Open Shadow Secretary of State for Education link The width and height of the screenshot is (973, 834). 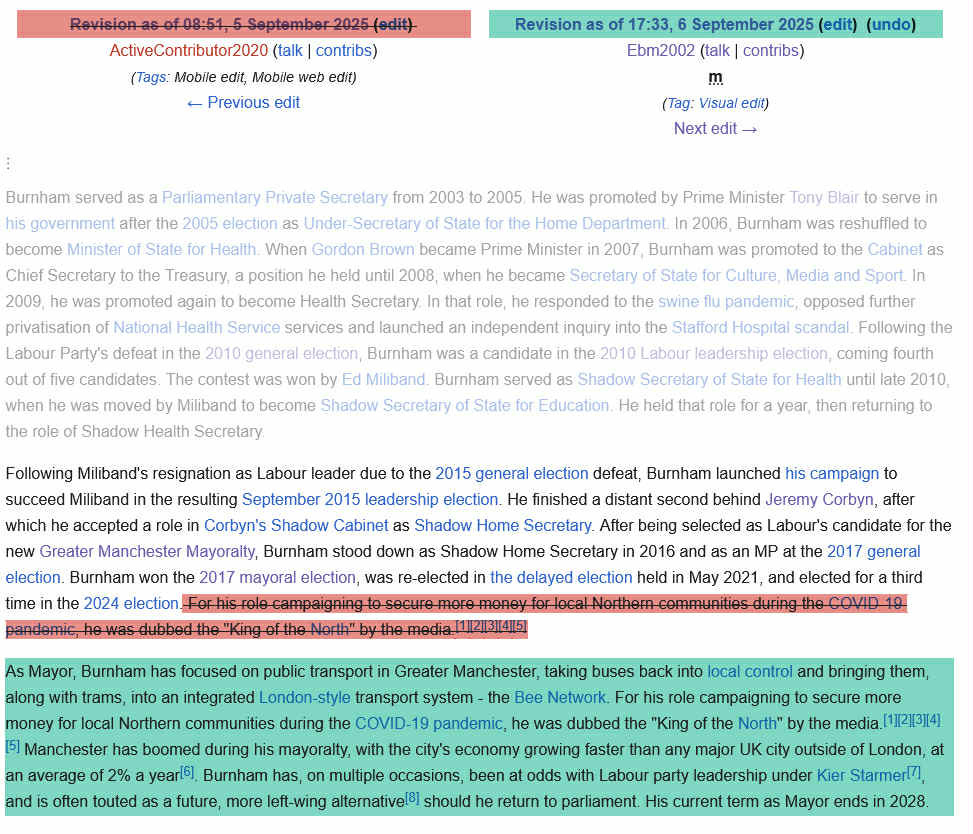[465, 406]
